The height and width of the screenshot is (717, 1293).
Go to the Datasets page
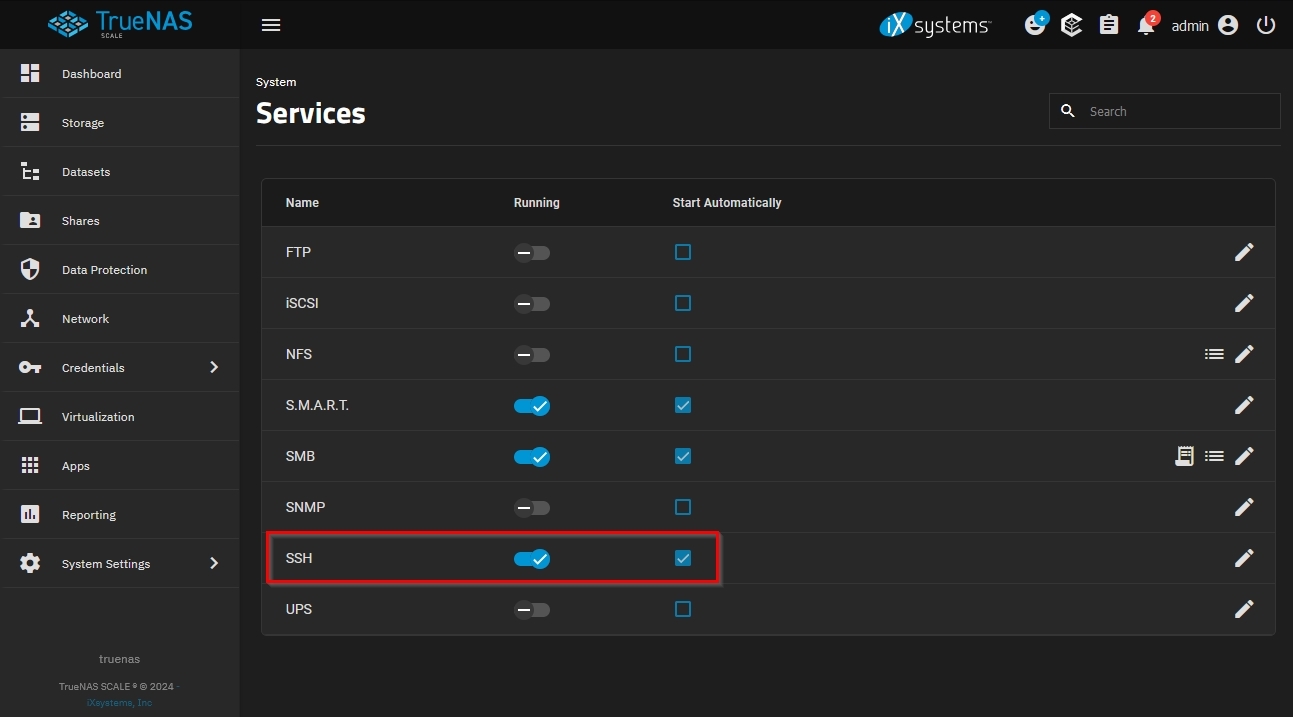pos(120,171)
